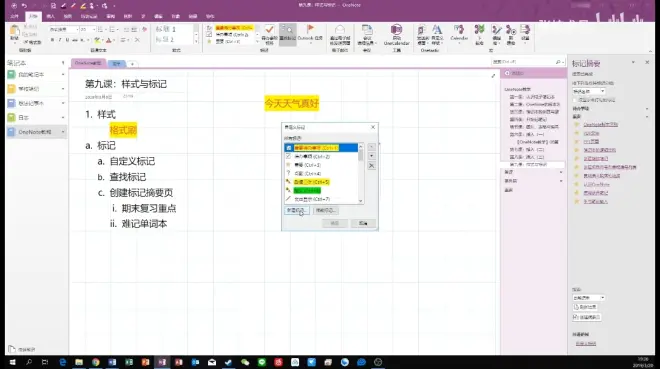
Task: Open the blue section tab
Action: 116,64
